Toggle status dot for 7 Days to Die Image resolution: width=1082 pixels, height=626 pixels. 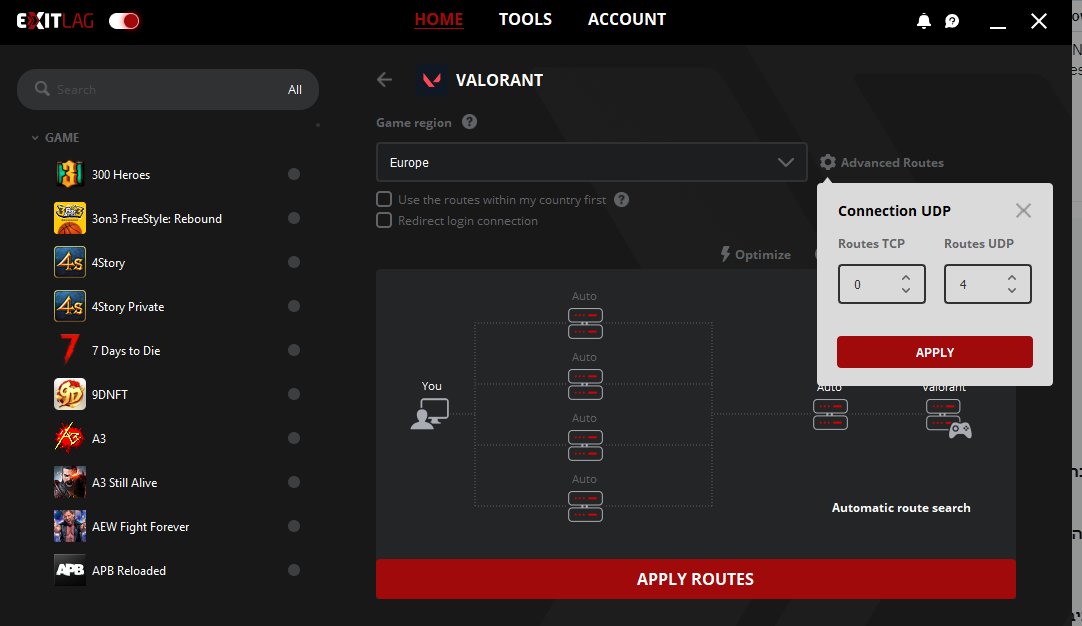coord(294,350)
